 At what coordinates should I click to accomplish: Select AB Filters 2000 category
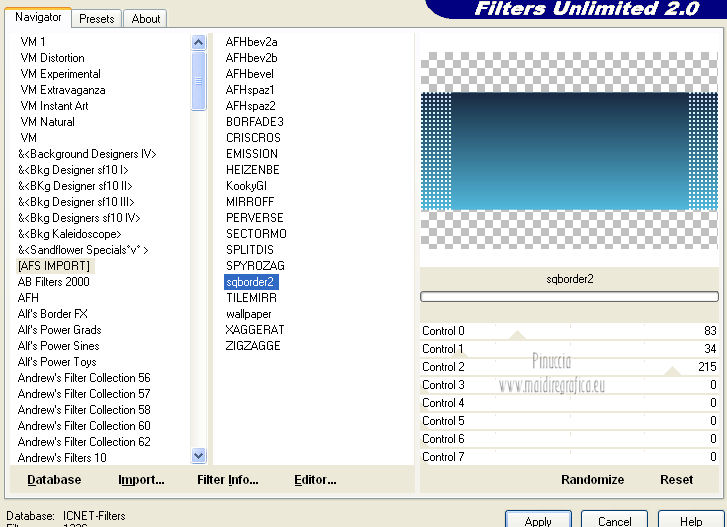point(53,282)
